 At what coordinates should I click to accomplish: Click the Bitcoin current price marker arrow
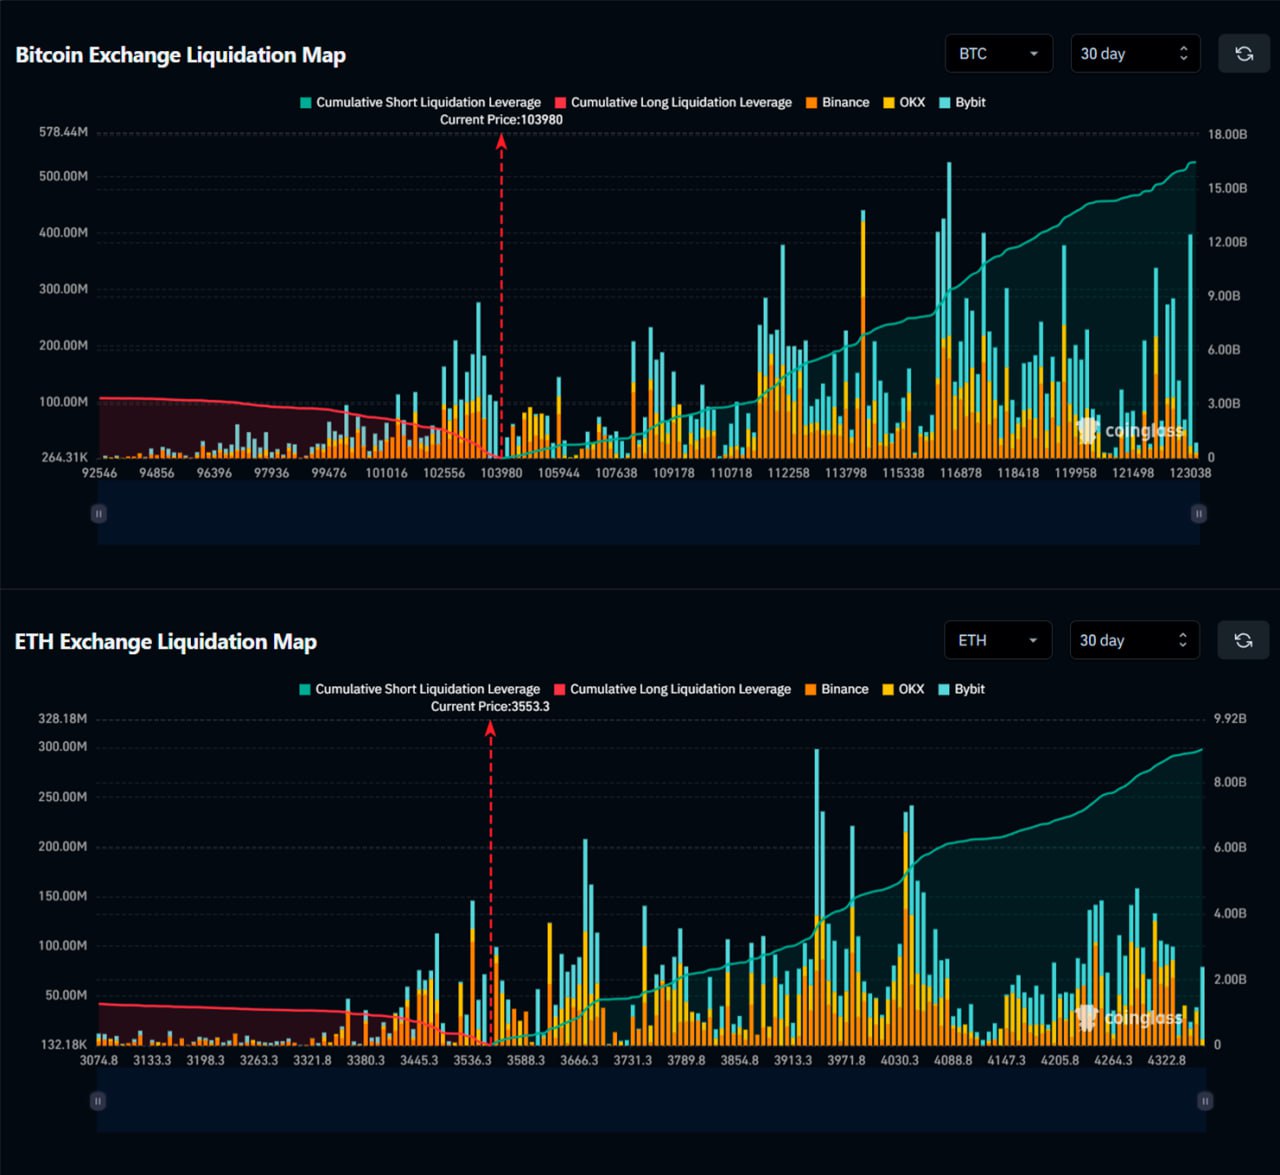501,142
